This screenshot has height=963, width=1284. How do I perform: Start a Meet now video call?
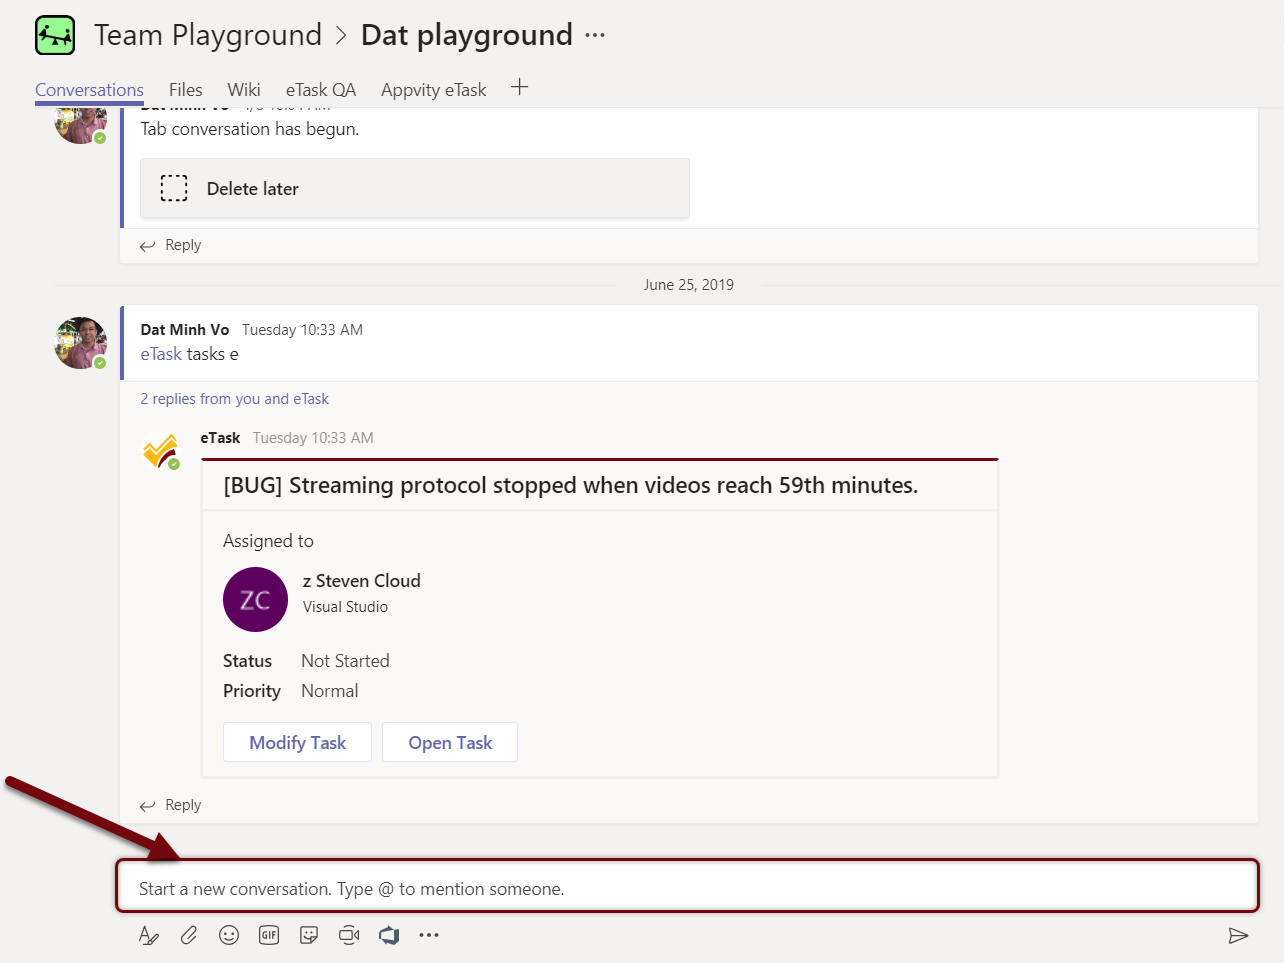pos(349,935)
